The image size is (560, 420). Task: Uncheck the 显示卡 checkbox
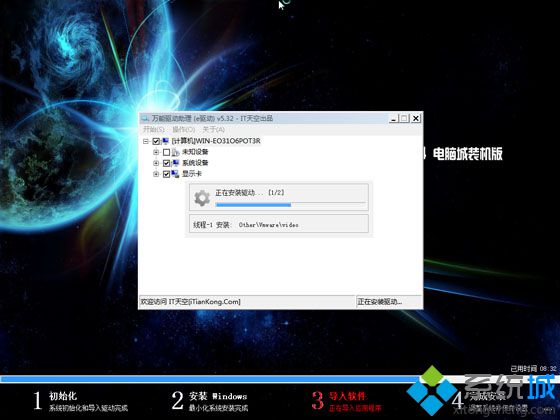point(166,174)
